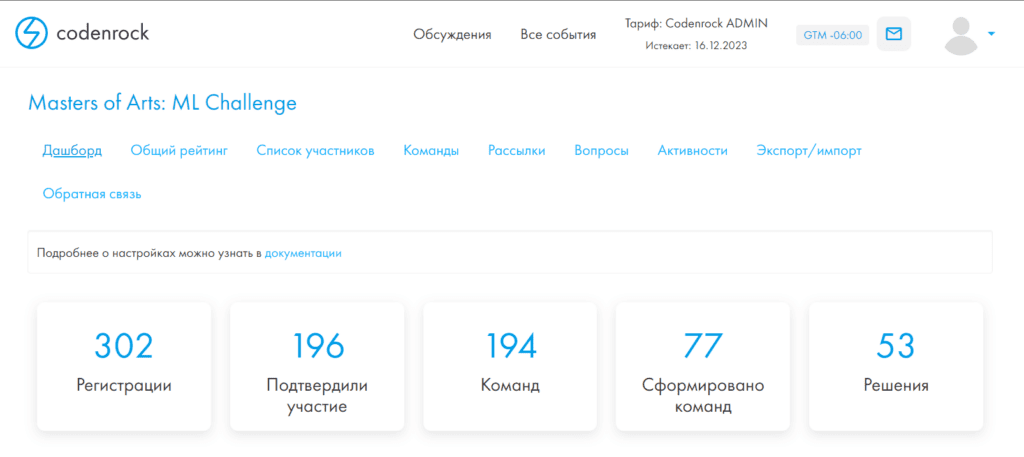Open the 302 Регистрации card
The width and height of the screenshot is (1024, 457).
point(124,366)
